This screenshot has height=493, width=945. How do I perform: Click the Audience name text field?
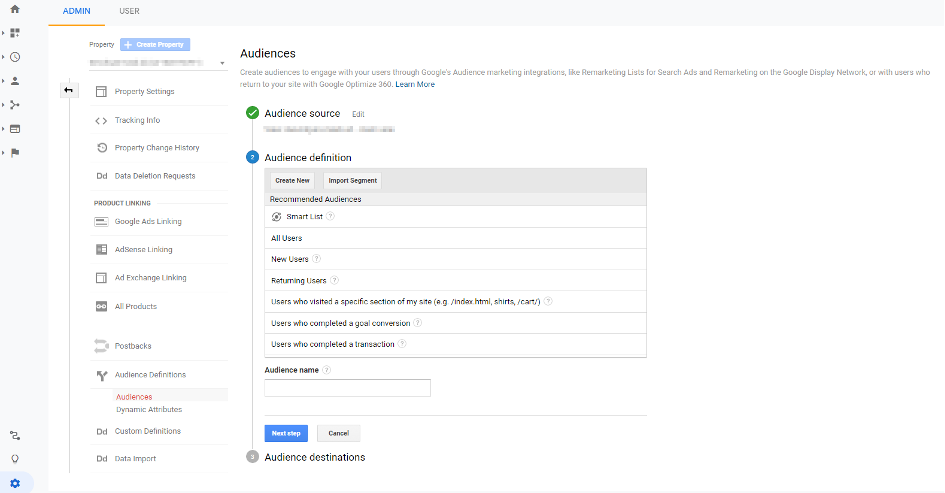tap(347, 388)
